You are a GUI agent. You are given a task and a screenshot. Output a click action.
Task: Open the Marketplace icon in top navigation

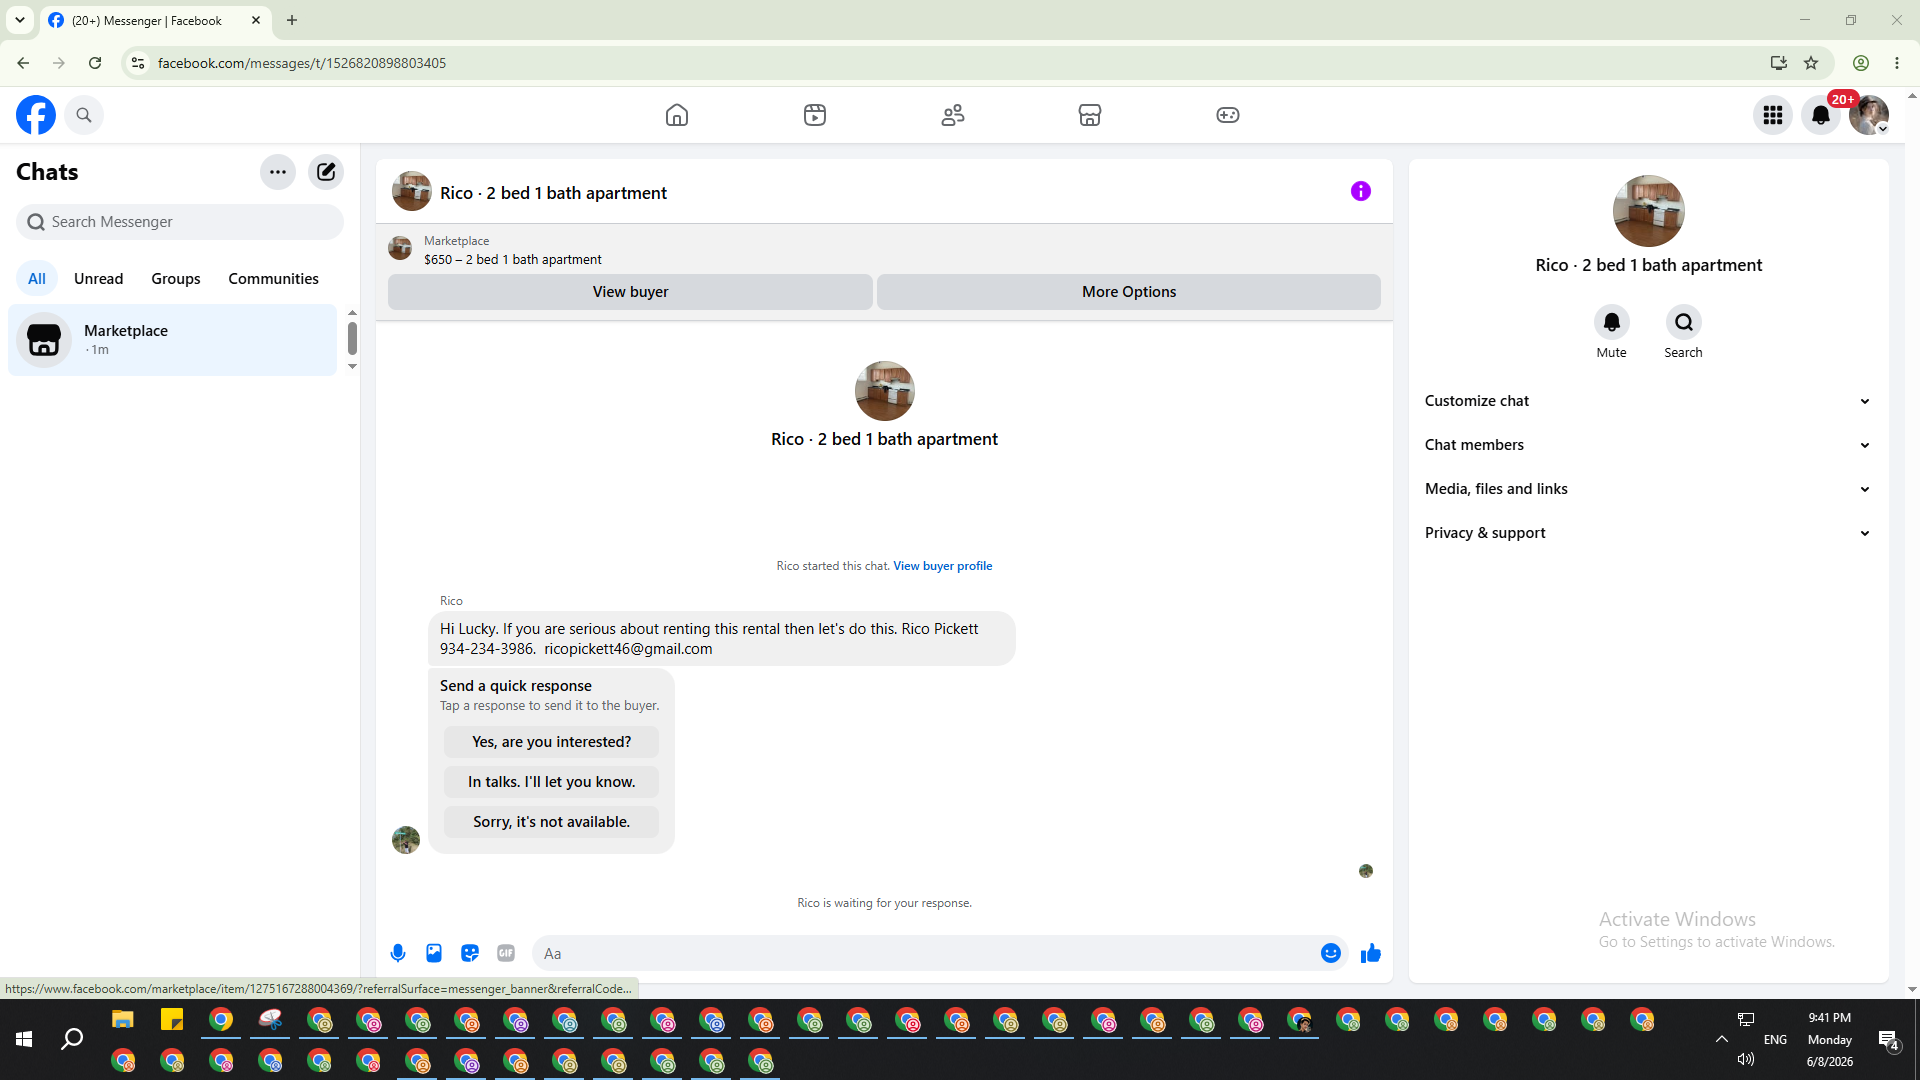coord(1090,115)
